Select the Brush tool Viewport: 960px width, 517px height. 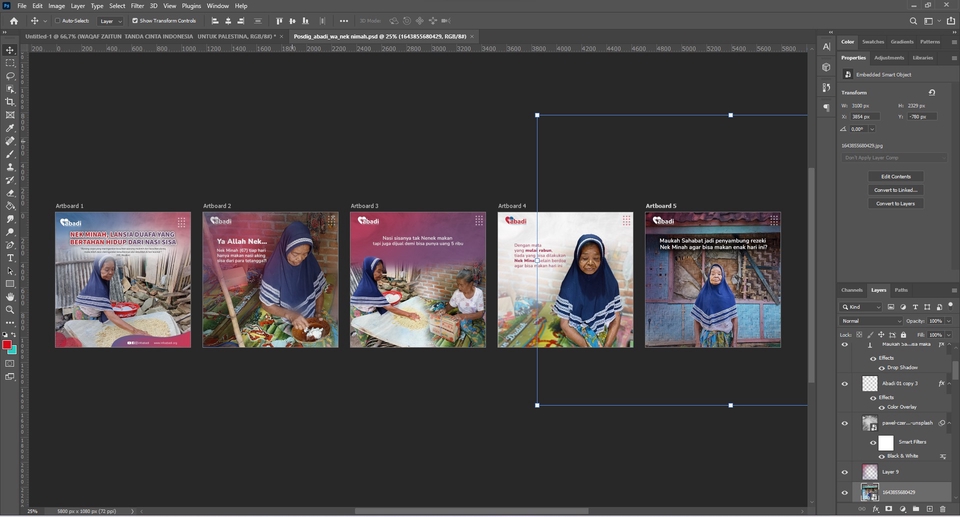pos(10,154)
